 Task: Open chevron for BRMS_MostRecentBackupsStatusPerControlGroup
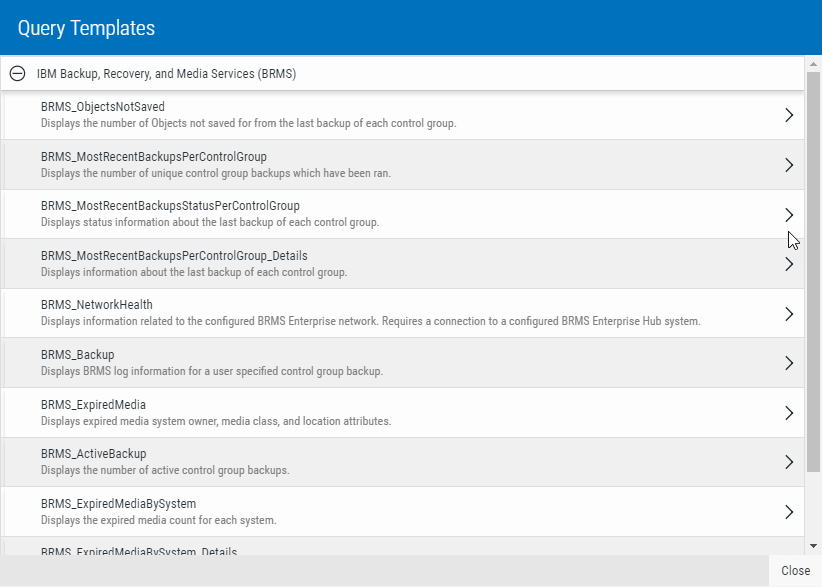coord(789,214)
